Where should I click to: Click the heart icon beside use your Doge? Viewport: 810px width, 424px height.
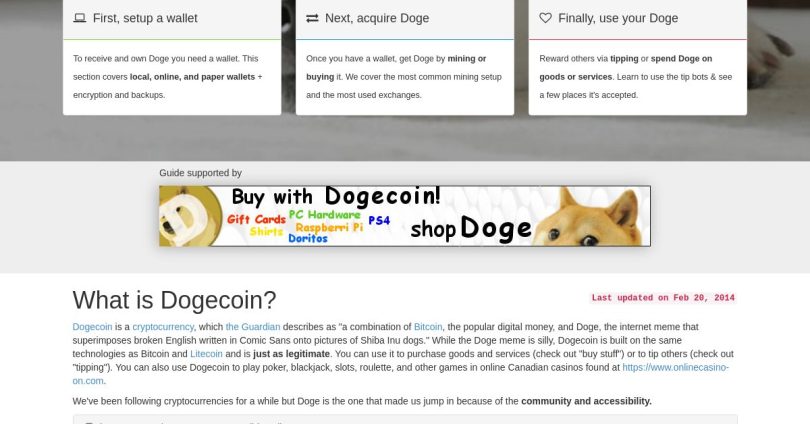click(546, 18)
